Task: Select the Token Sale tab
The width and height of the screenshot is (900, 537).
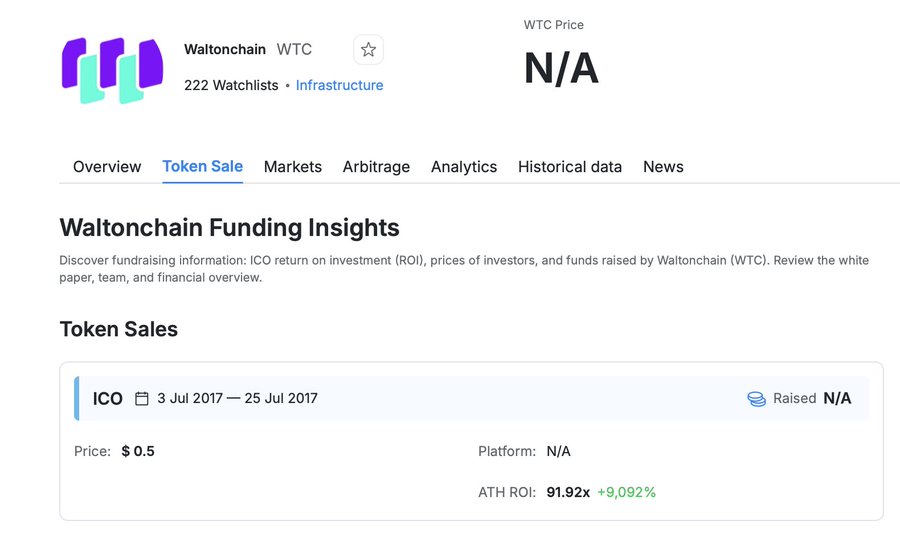Action: point(203,166)
